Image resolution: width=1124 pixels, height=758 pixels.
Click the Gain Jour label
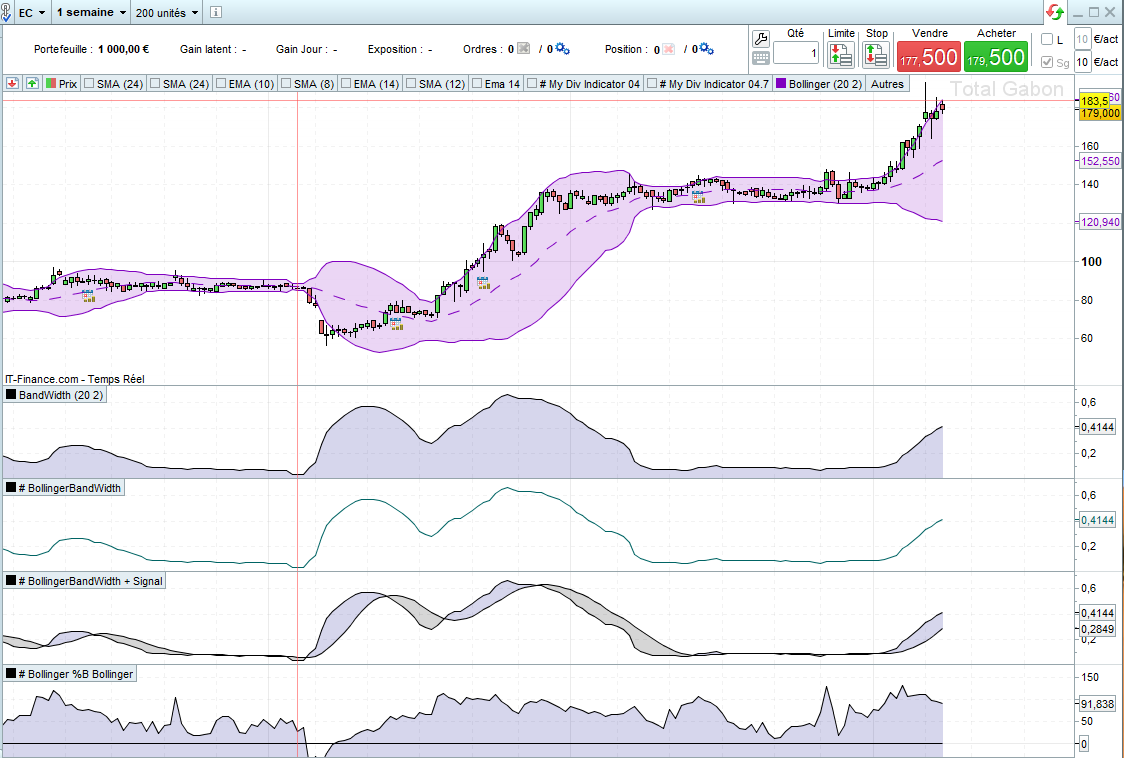(302, 49)
